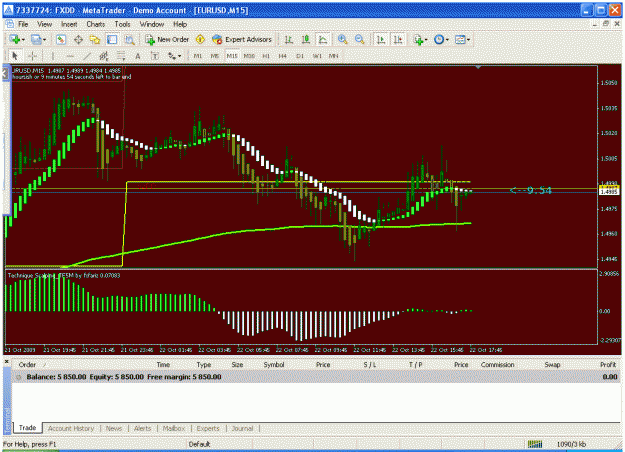Expand the Indicators list dropdown arrow
The height and width of the screenshot is (452, 625).
coord(426,40)
